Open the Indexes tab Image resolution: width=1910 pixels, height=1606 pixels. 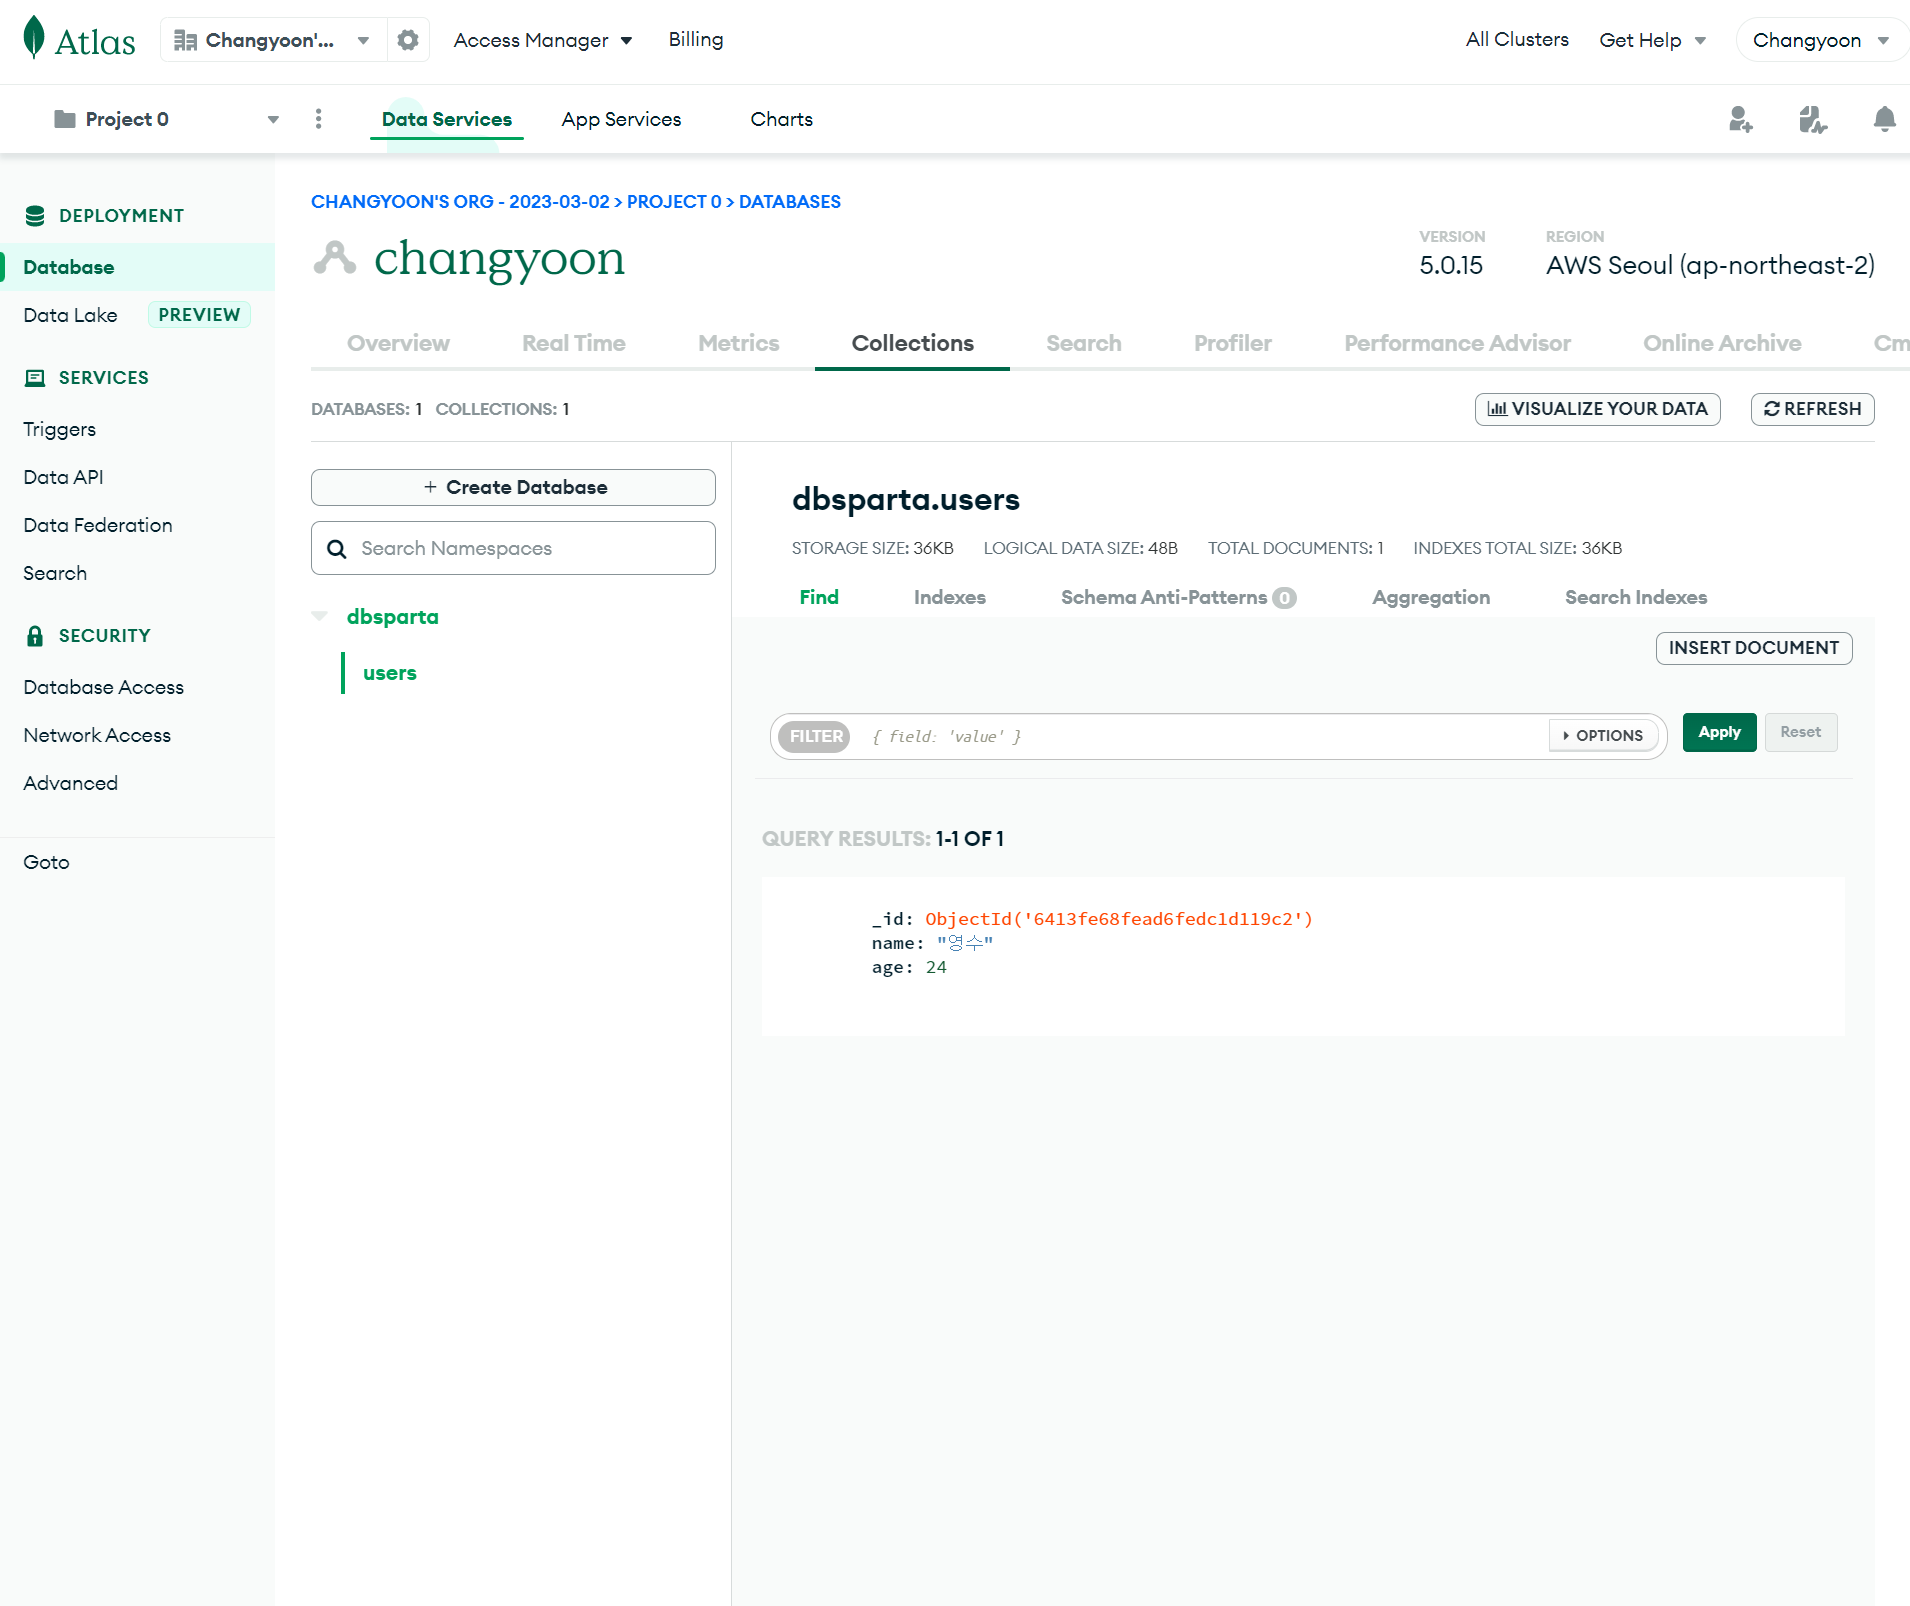tap(950, 597)
